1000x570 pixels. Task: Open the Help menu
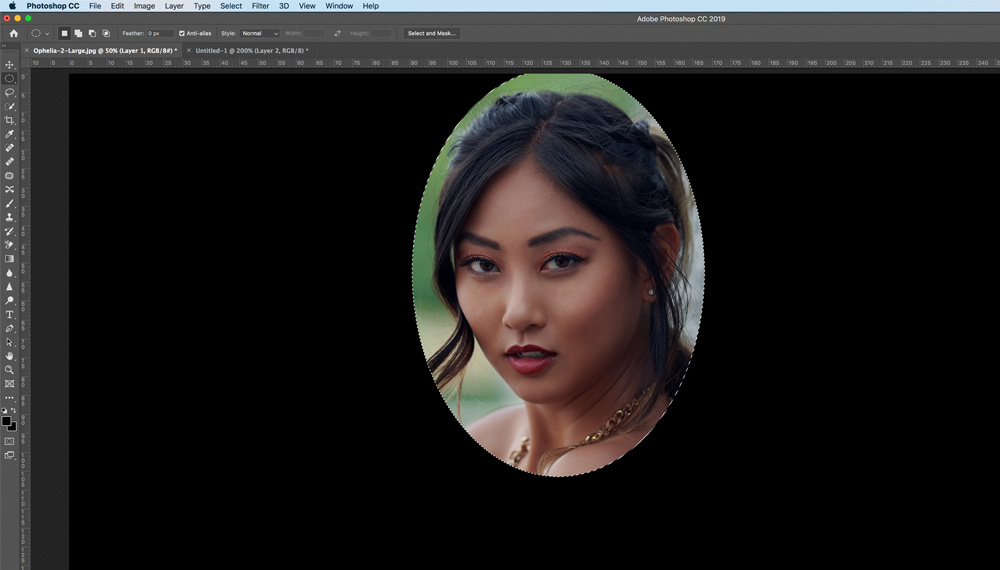coord(371,6)
